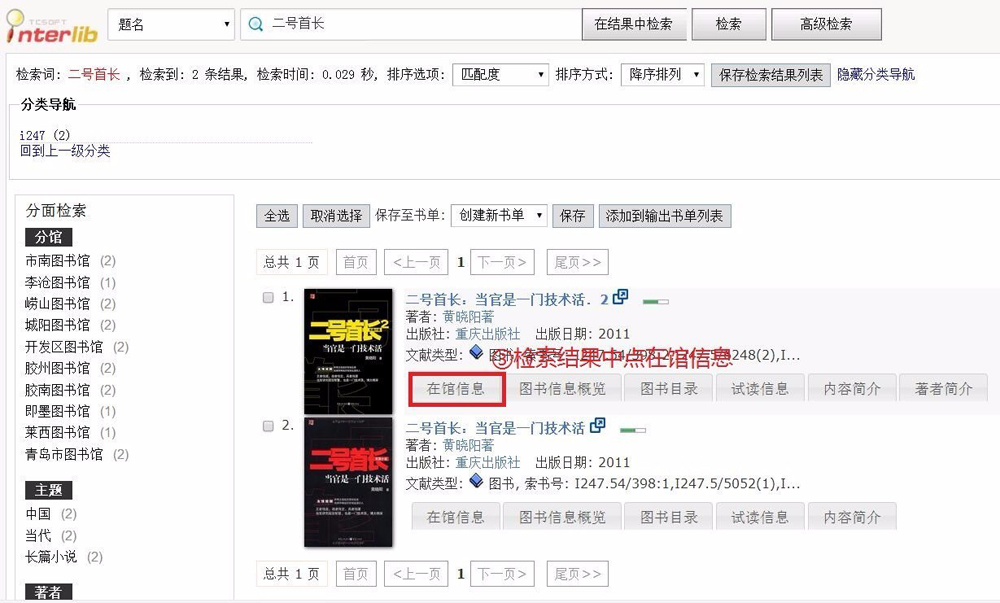
Task: Click the 隐藏分类导航 link
Action: tap(876, 75)
